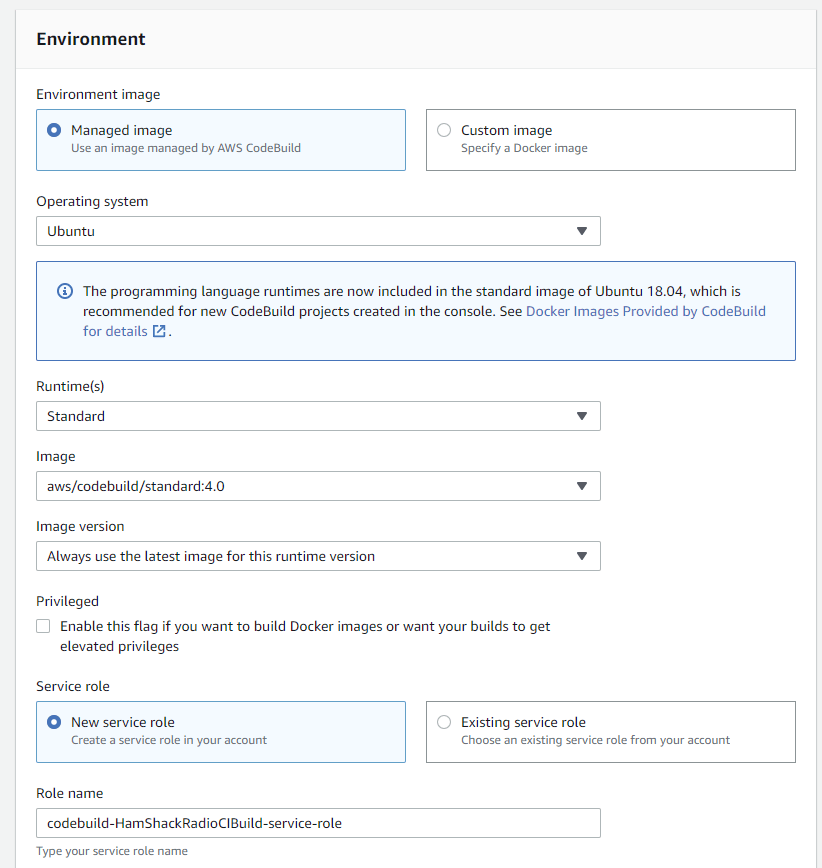Click the Custom image tile description text
Image resolution: width=822 pixels, height=868 pixels.
[x=524, y=148]
